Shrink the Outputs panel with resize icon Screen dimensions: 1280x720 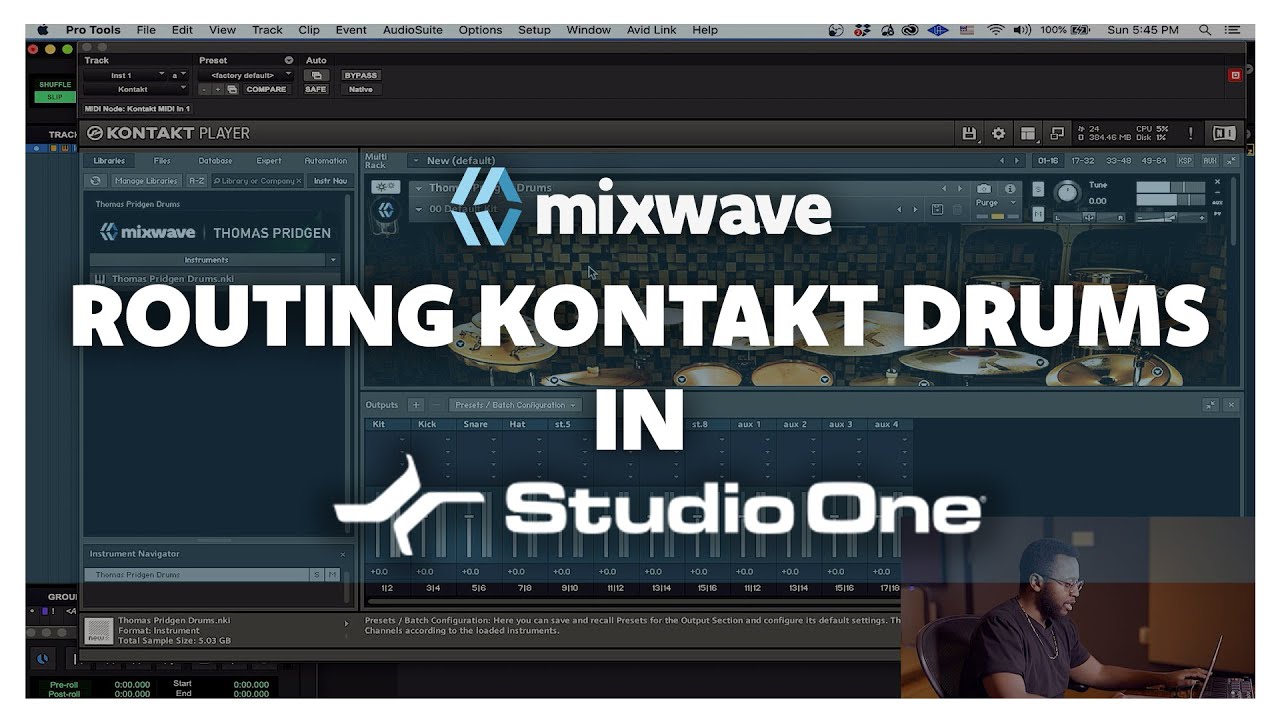[1210, 405]
